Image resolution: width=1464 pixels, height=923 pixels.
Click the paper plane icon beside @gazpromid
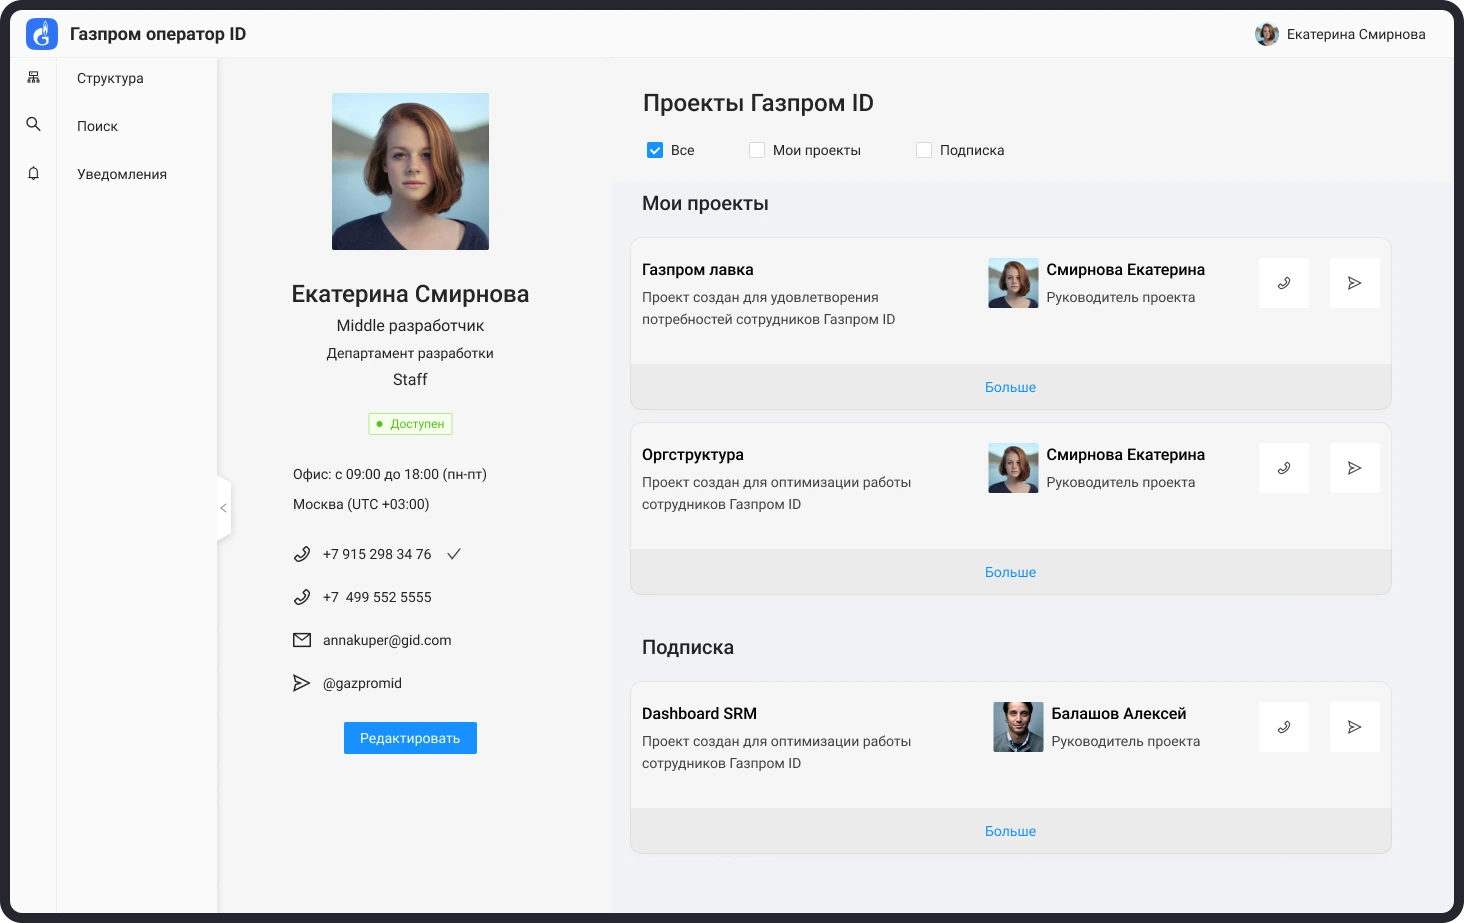[301, 683]
